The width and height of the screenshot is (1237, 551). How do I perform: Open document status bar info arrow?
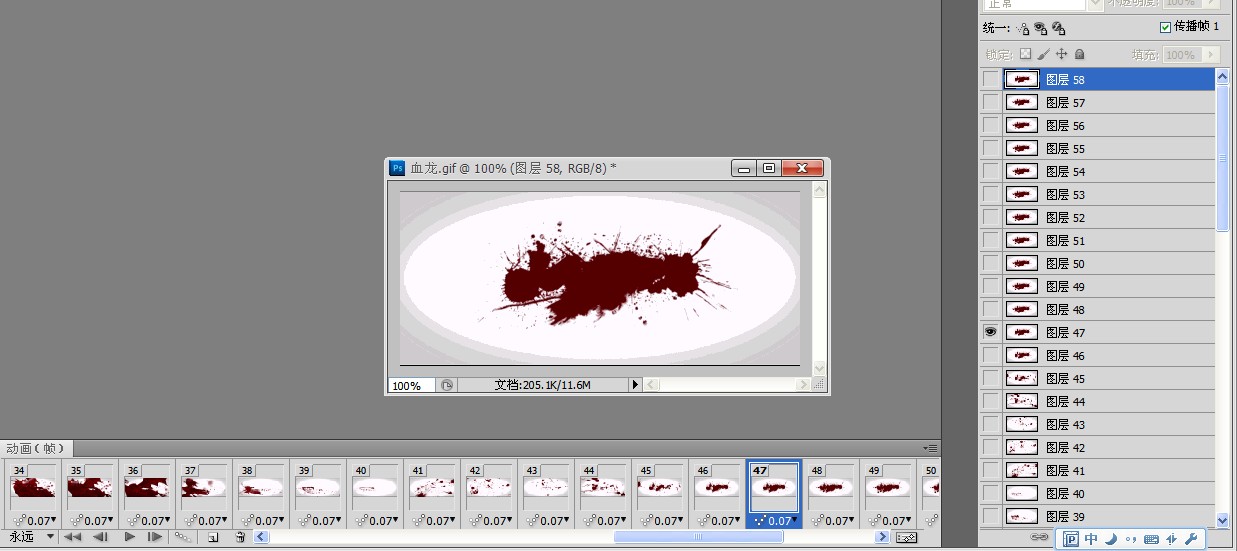click(634, 384)
